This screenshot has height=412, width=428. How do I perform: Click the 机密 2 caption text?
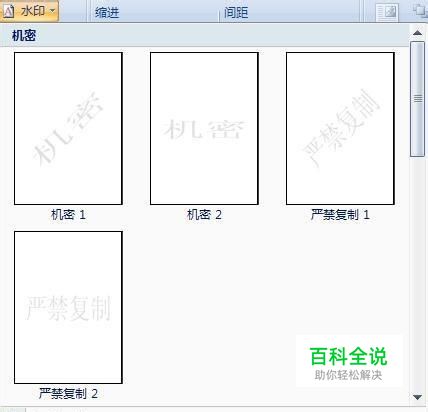coord(204,214)
